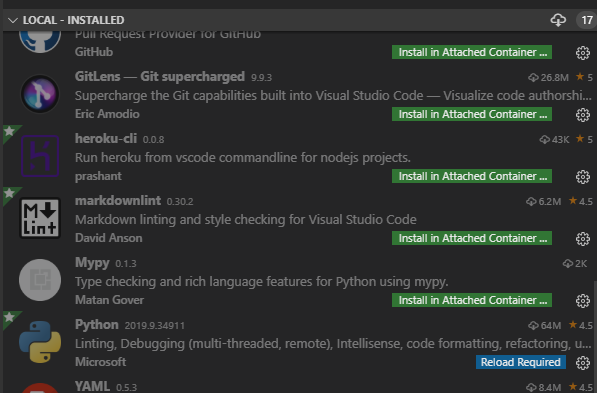This screenshot has height=393, width=597.
Task: Click the 17 installed extensions count badge
Action: pyautogui.click(x=587, y=20)
